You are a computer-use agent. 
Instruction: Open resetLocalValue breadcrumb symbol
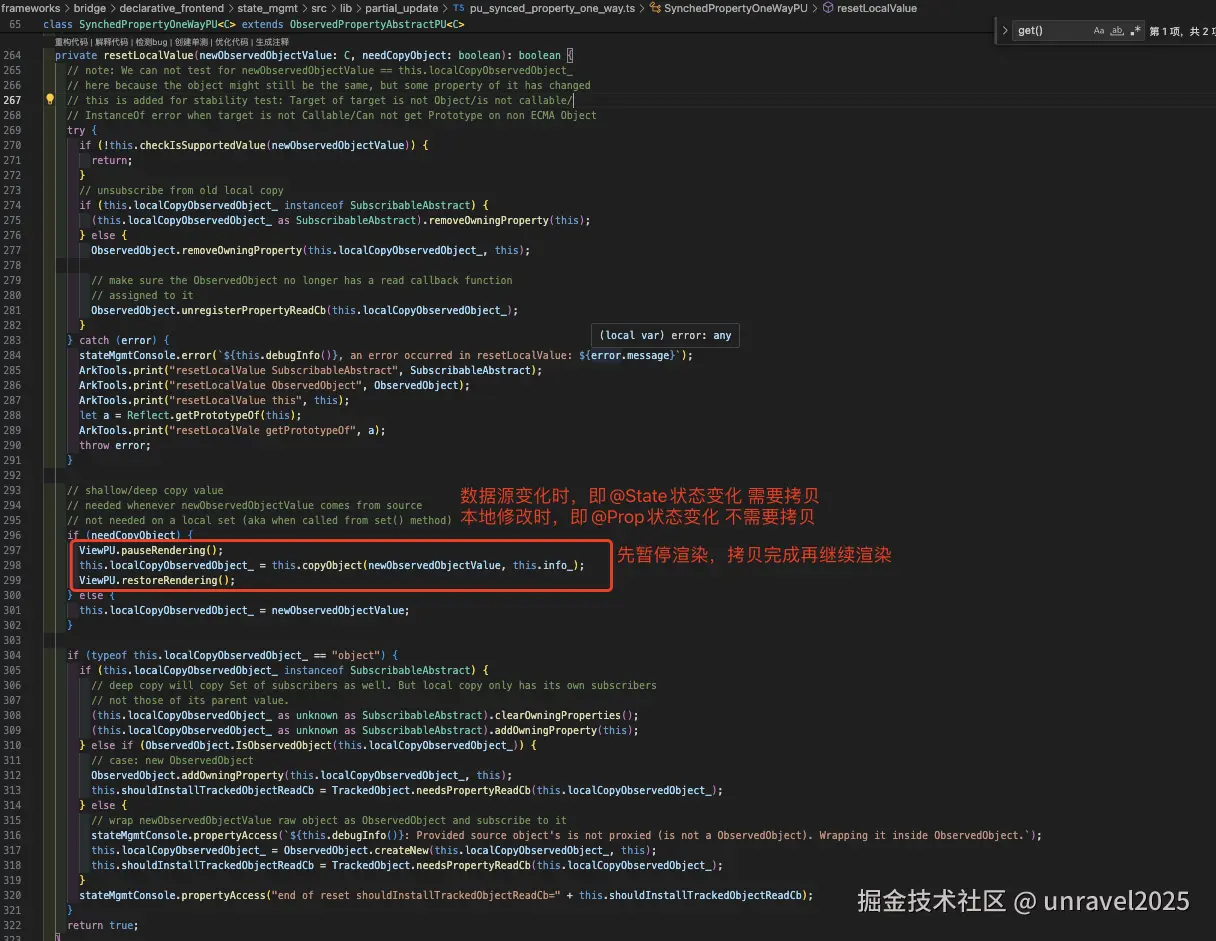876,8
